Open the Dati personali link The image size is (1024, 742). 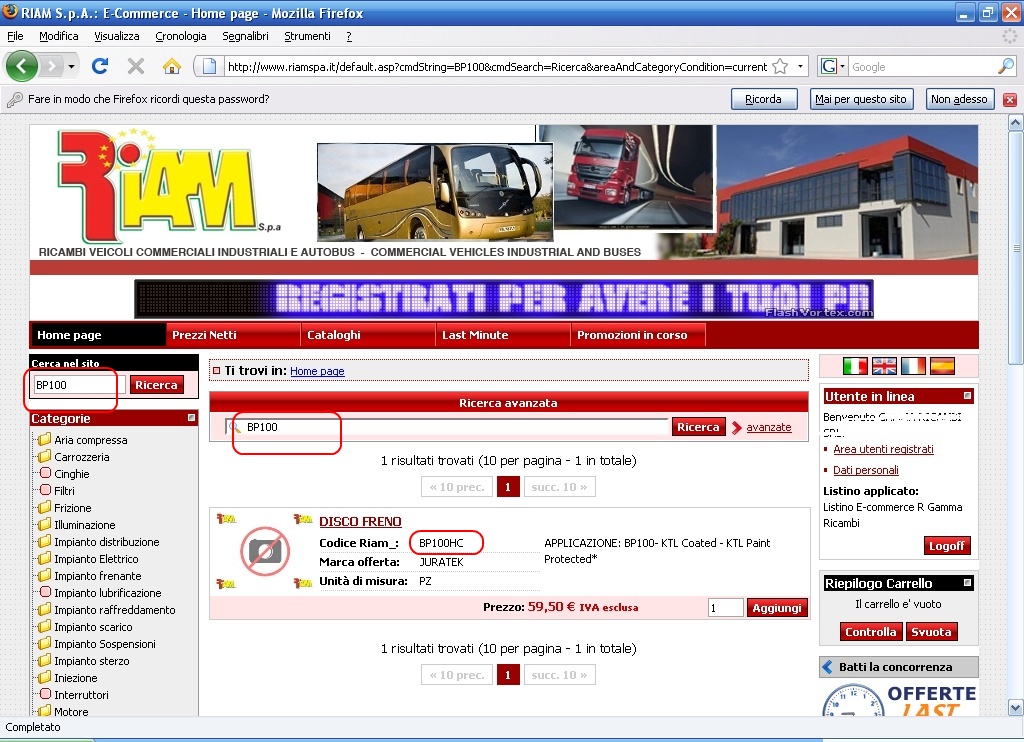tap(866, 470)
